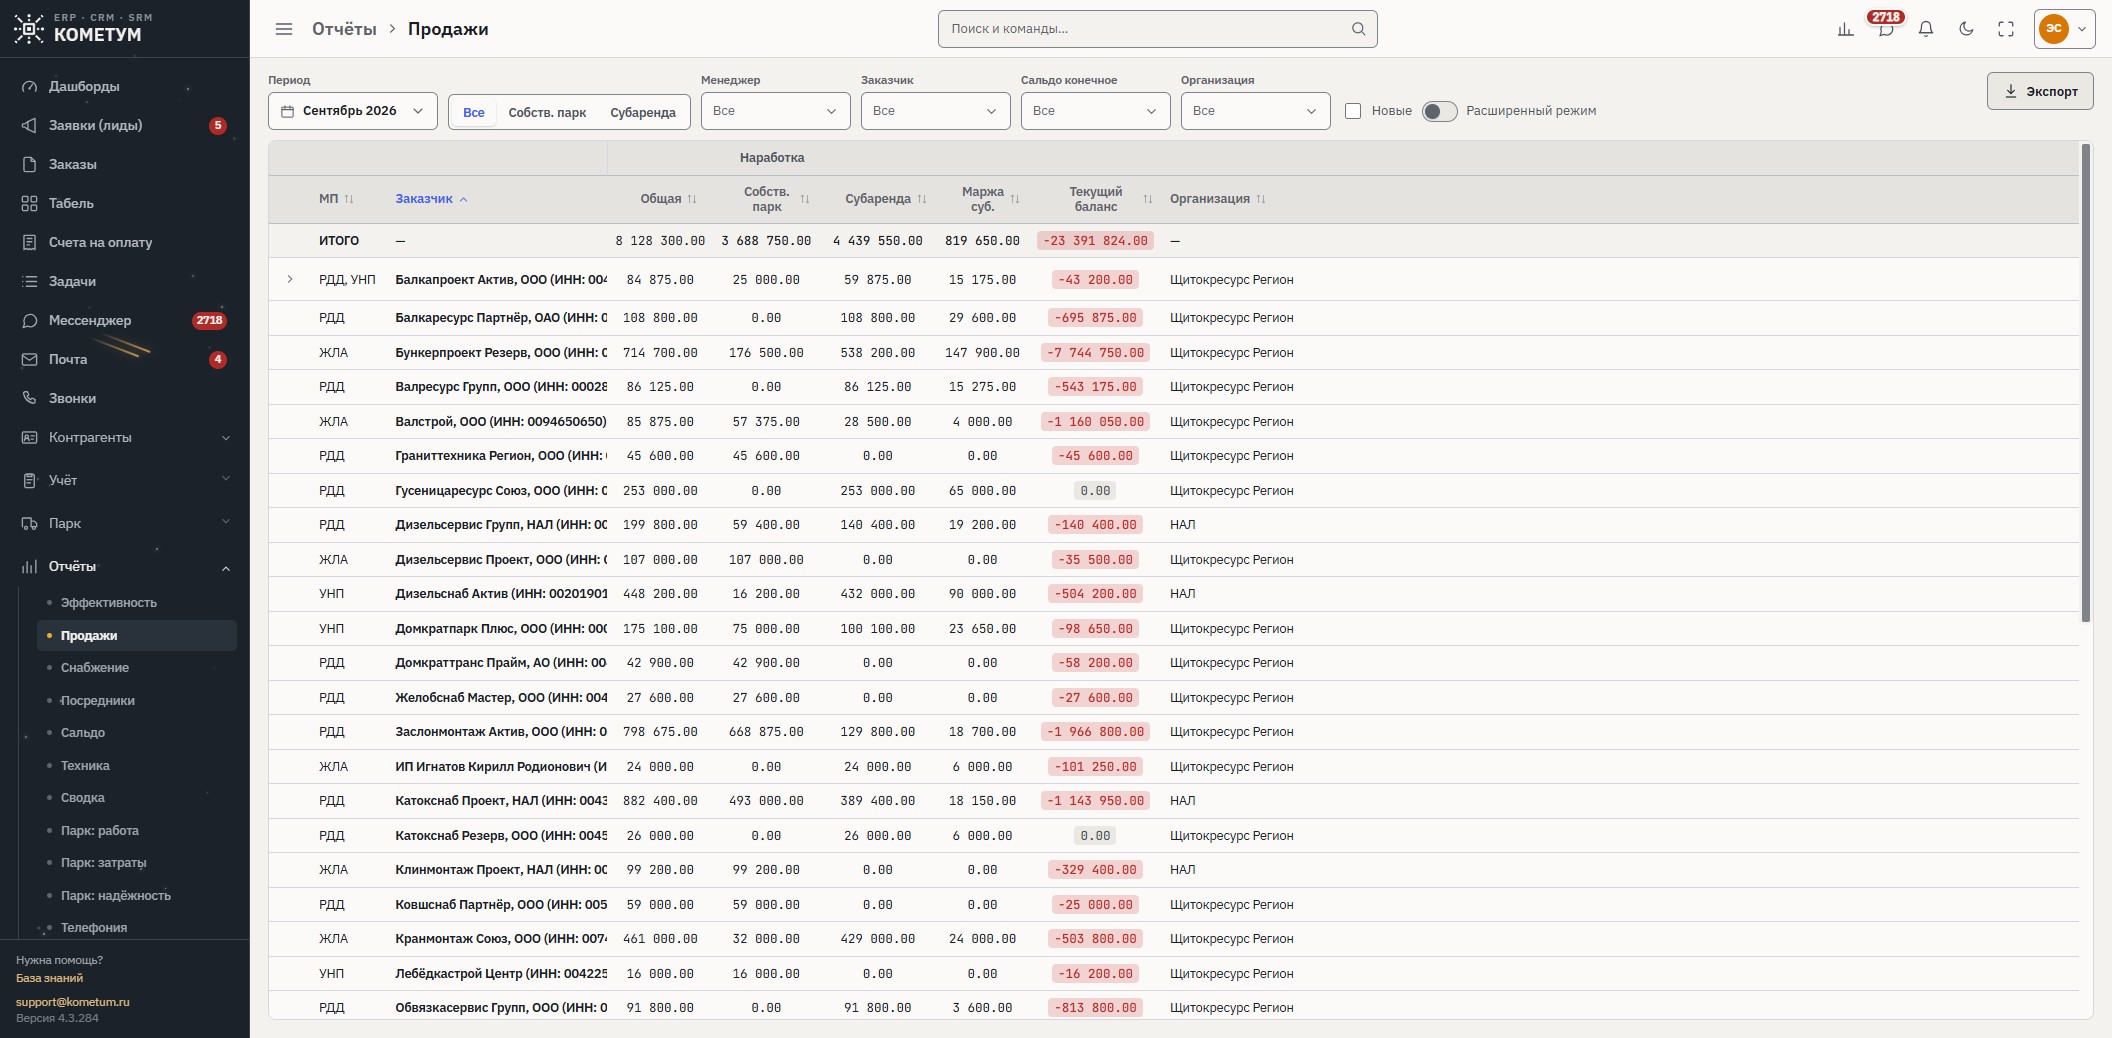Open Звонки in the sidebar

(125, 398)
